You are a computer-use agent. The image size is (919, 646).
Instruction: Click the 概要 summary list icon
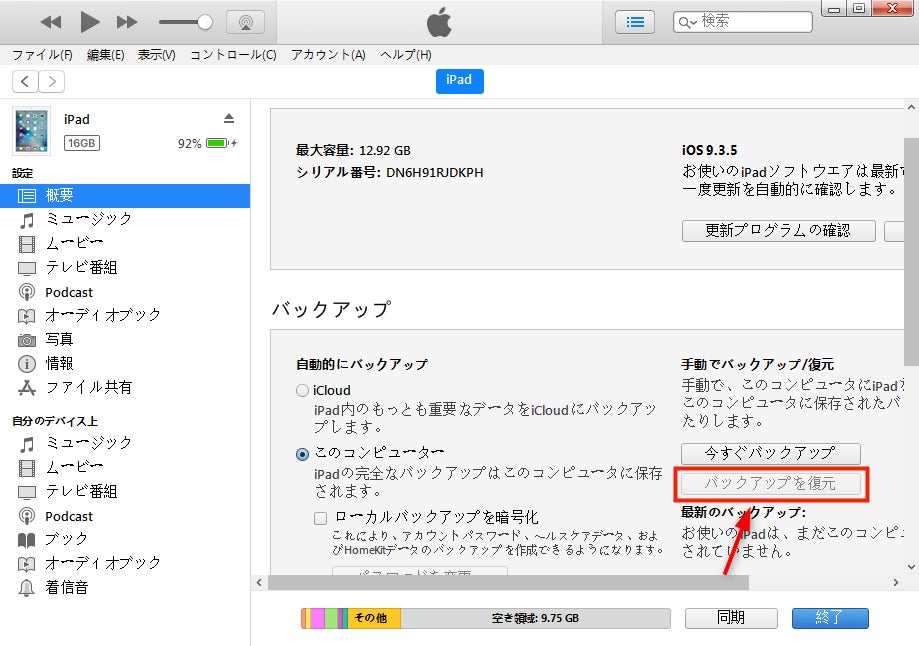point(27,196)
